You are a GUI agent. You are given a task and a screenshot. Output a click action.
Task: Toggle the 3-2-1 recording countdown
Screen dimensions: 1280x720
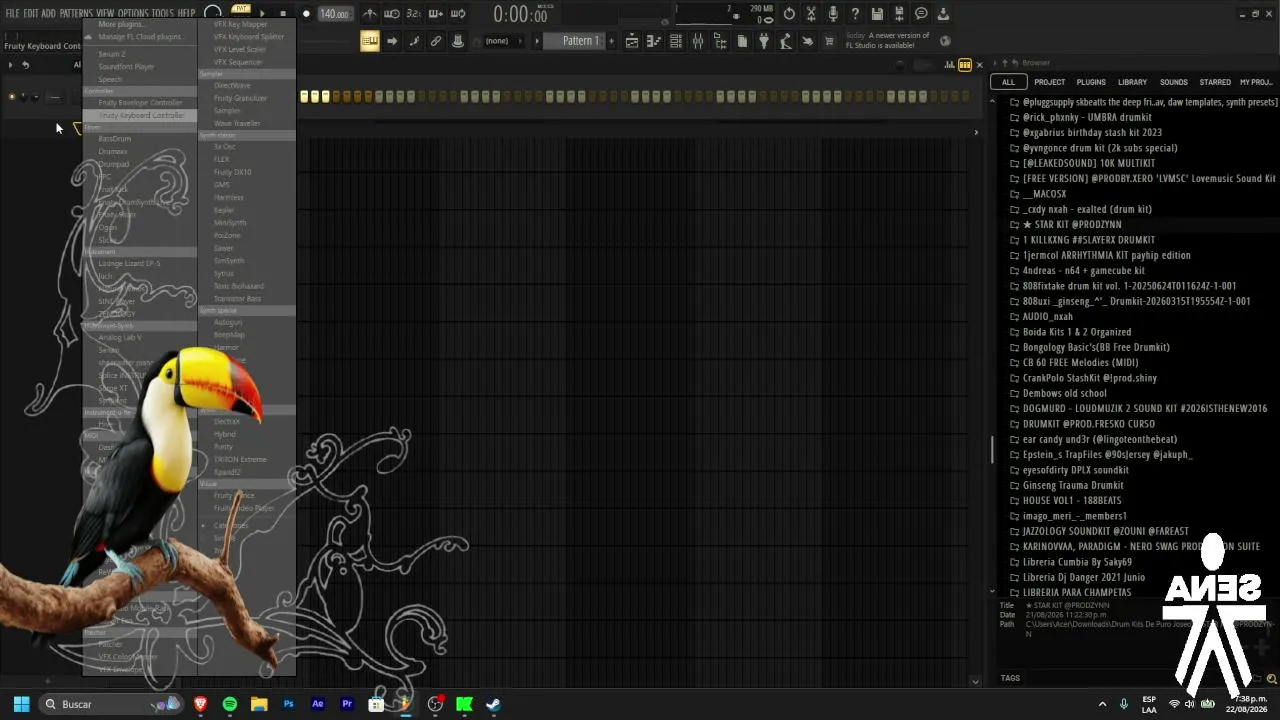(414, 14)
